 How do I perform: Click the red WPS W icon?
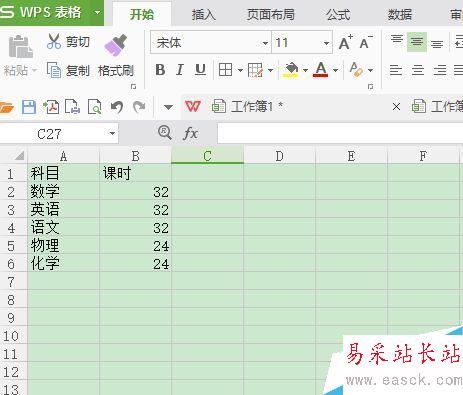pos(192,107)
